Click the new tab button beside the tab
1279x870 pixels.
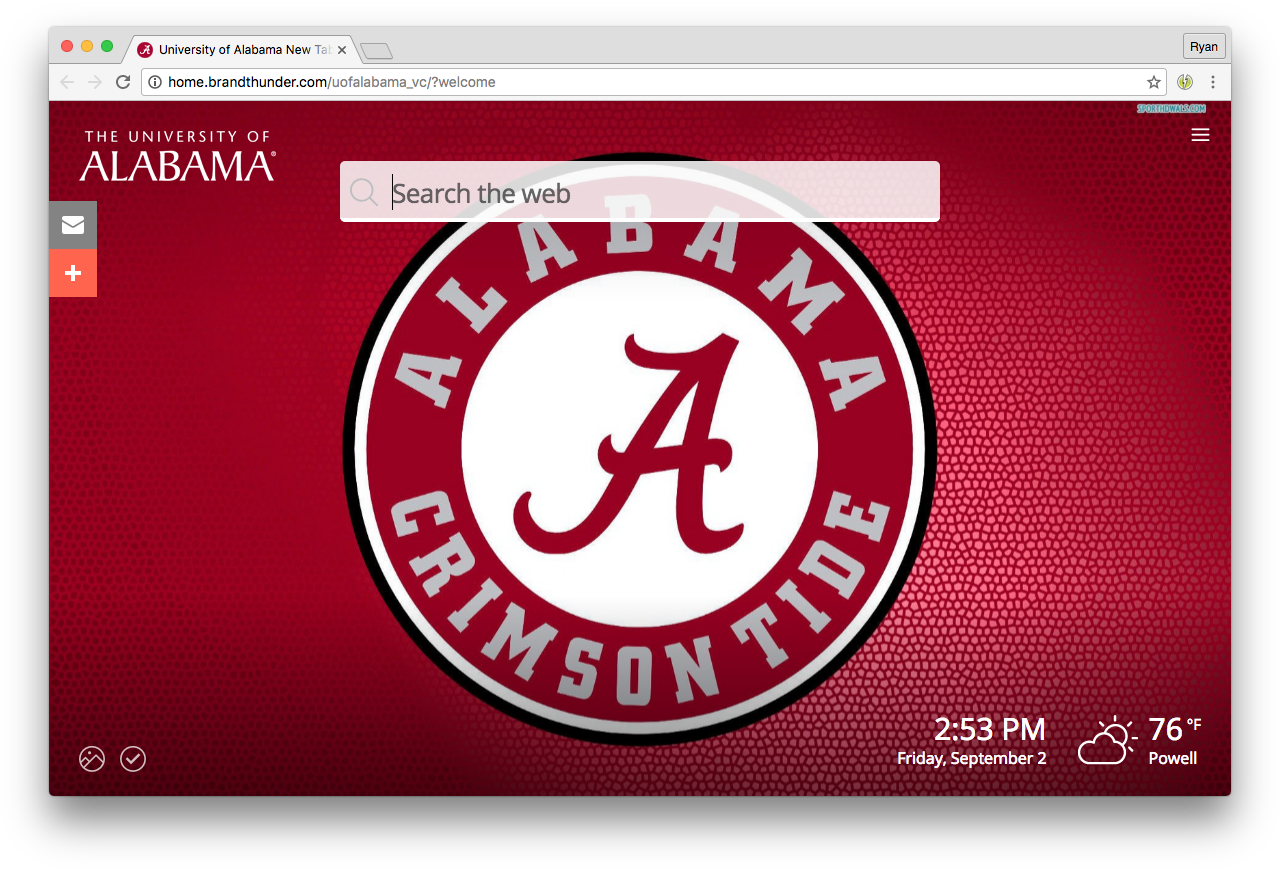tap(377, 51)
